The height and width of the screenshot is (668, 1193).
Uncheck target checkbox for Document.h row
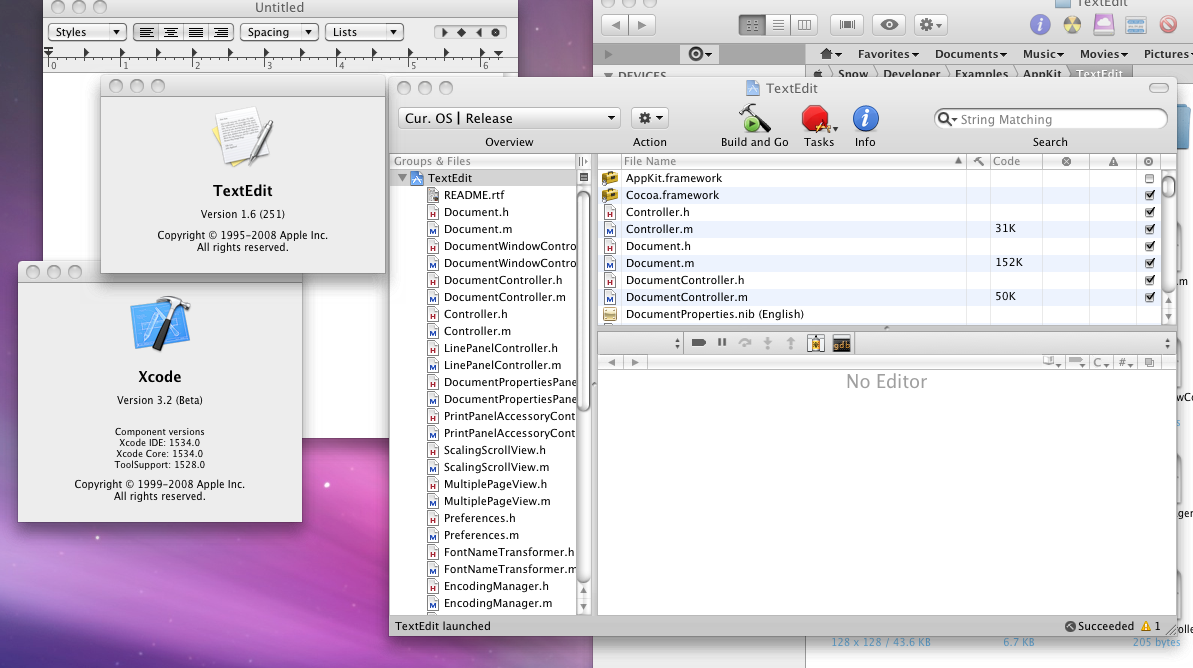pos(1150,247)
